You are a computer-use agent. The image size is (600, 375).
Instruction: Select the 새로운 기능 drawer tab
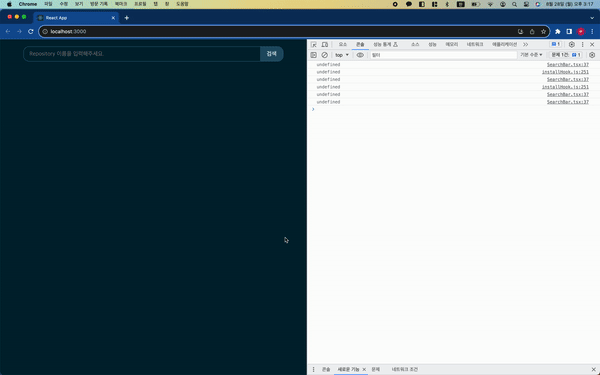coord(348,369)
